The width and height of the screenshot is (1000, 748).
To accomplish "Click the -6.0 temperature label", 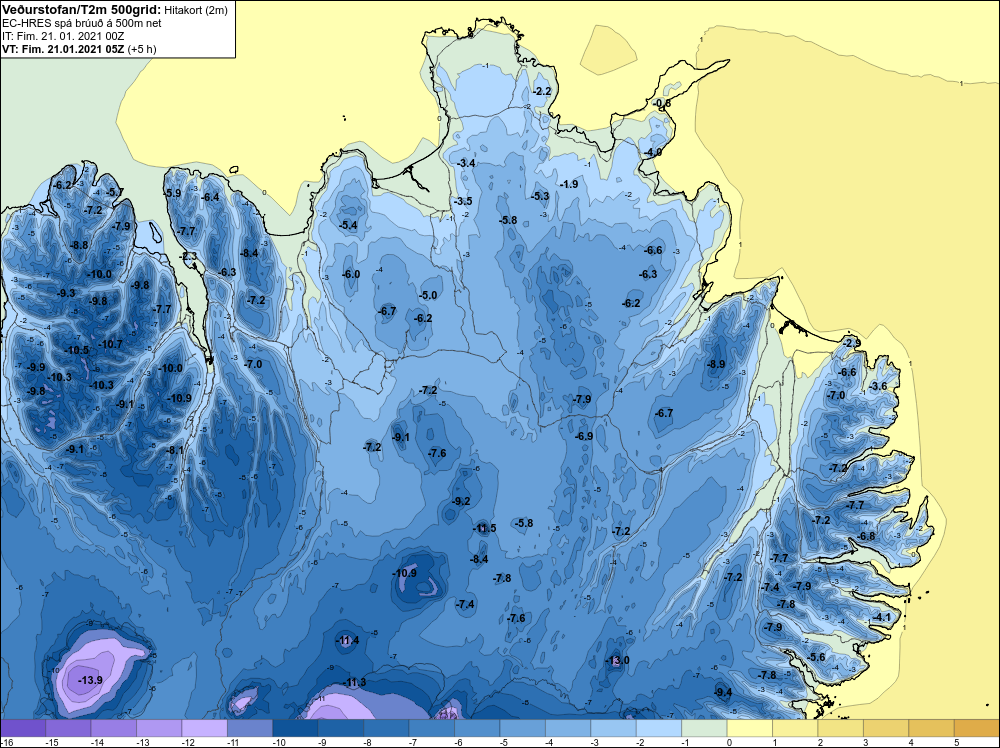I will [x=351, y=274].
